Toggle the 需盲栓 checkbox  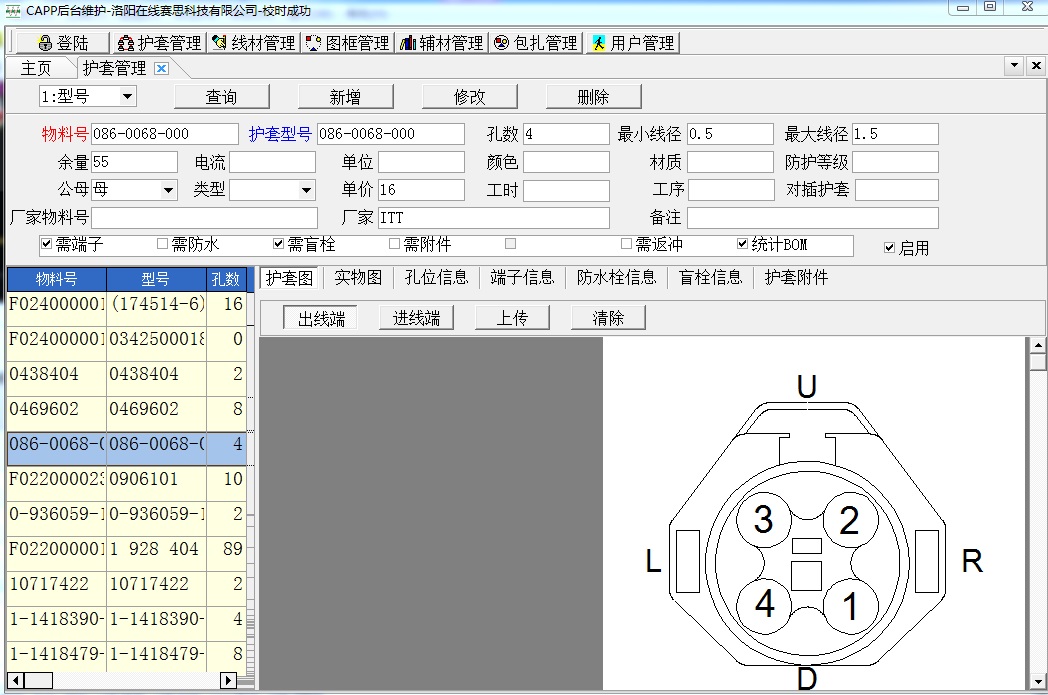coord(279,244)
